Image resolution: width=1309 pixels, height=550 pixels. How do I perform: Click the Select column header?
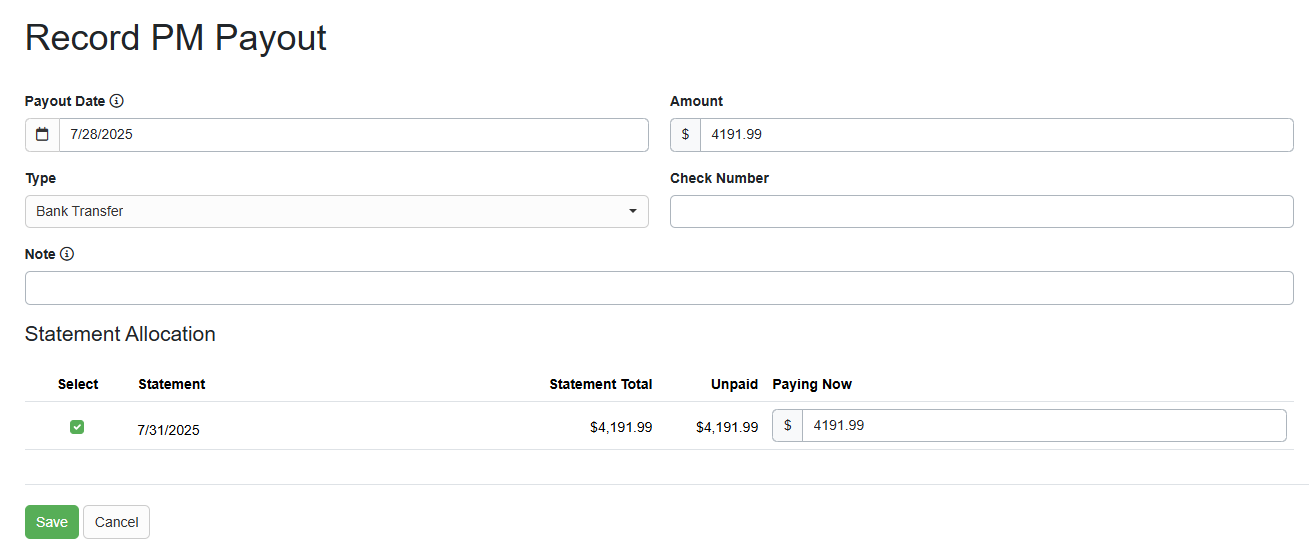pyautogui.click(x=78, y=384)
